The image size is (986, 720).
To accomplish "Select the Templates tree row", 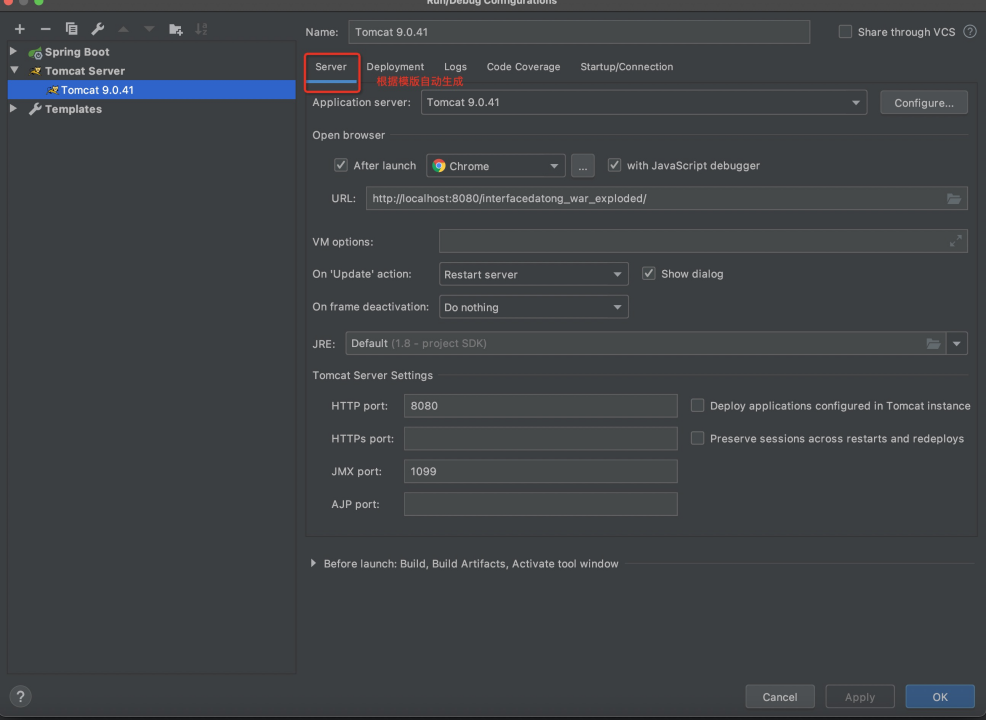I will [x=152, y=109].
